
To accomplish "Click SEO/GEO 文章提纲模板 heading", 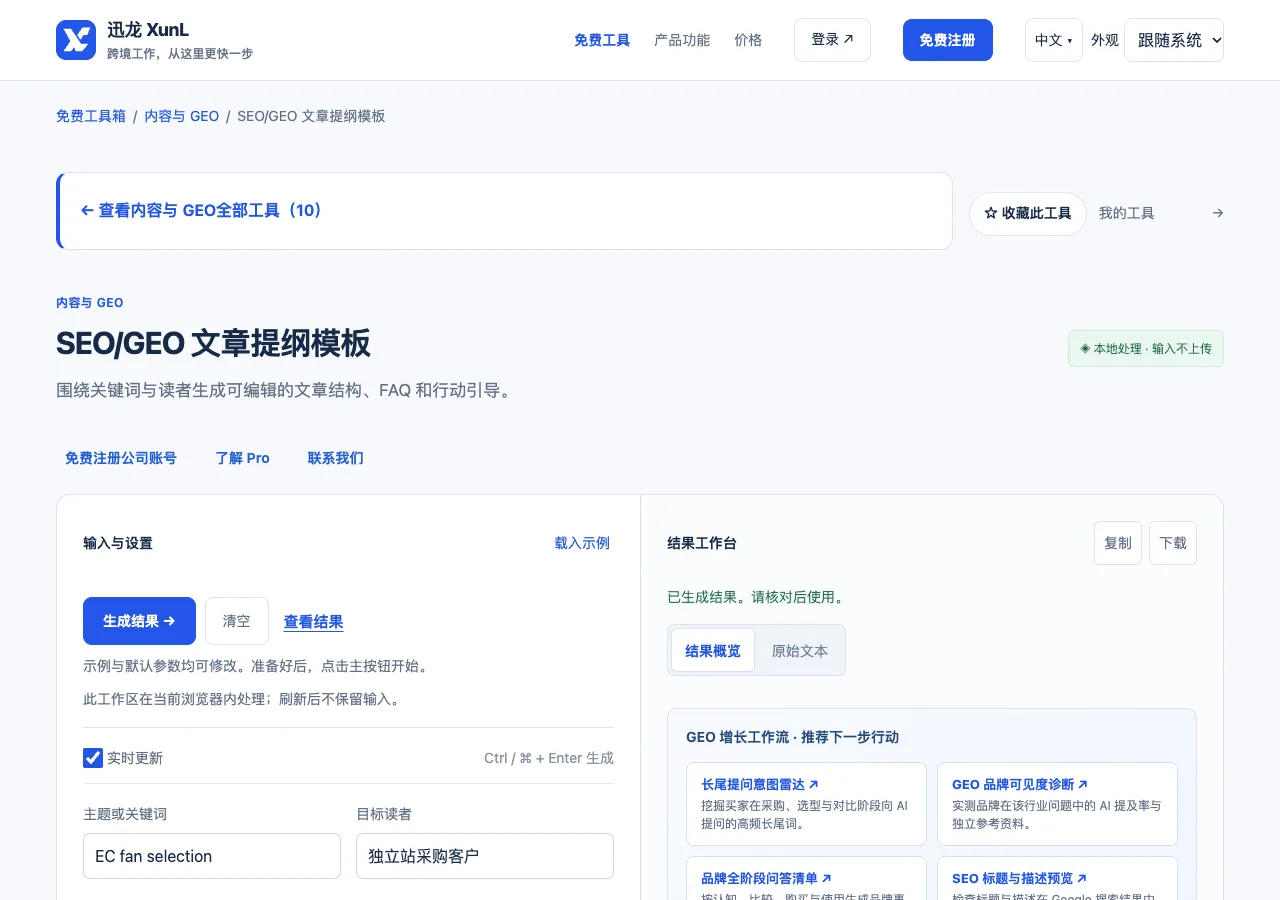I will [x=213, y=343].
